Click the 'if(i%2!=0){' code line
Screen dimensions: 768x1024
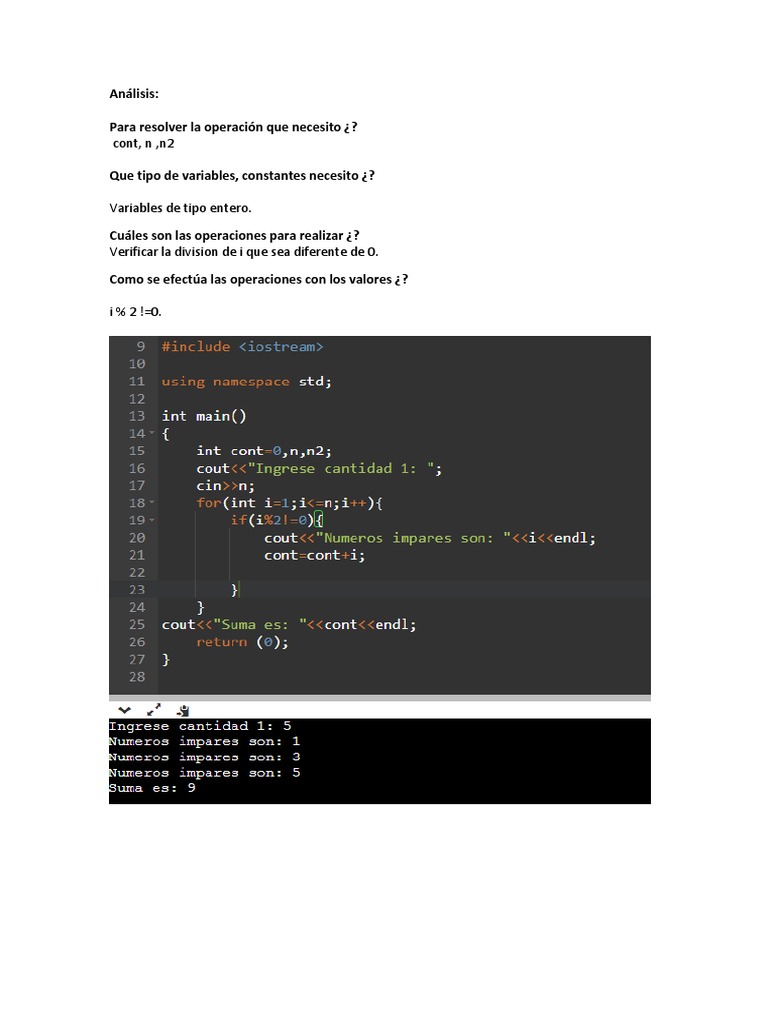(277, 520)
